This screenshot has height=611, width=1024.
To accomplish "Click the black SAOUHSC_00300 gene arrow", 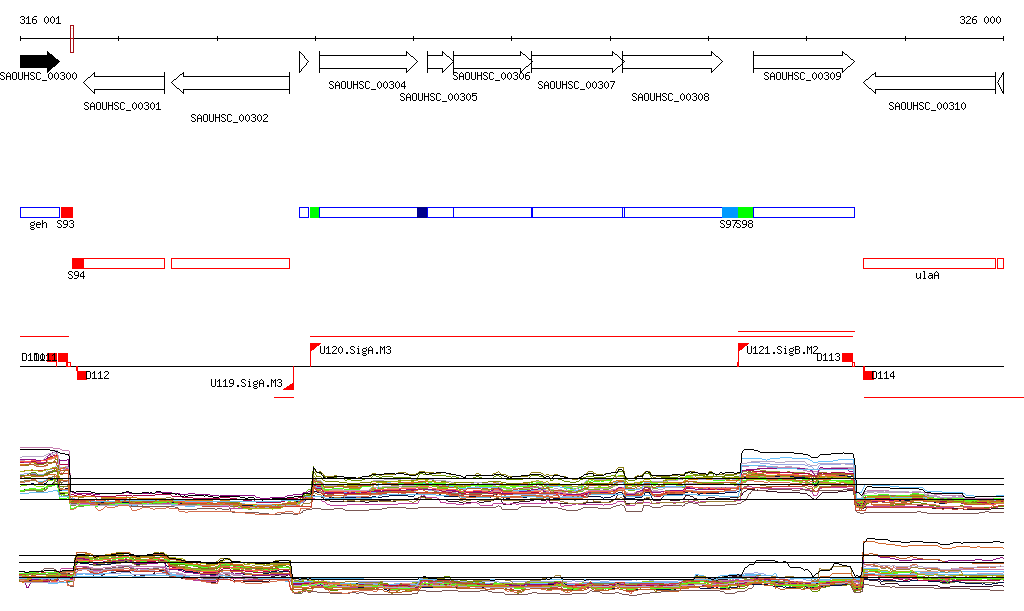I will coord(40,61).
